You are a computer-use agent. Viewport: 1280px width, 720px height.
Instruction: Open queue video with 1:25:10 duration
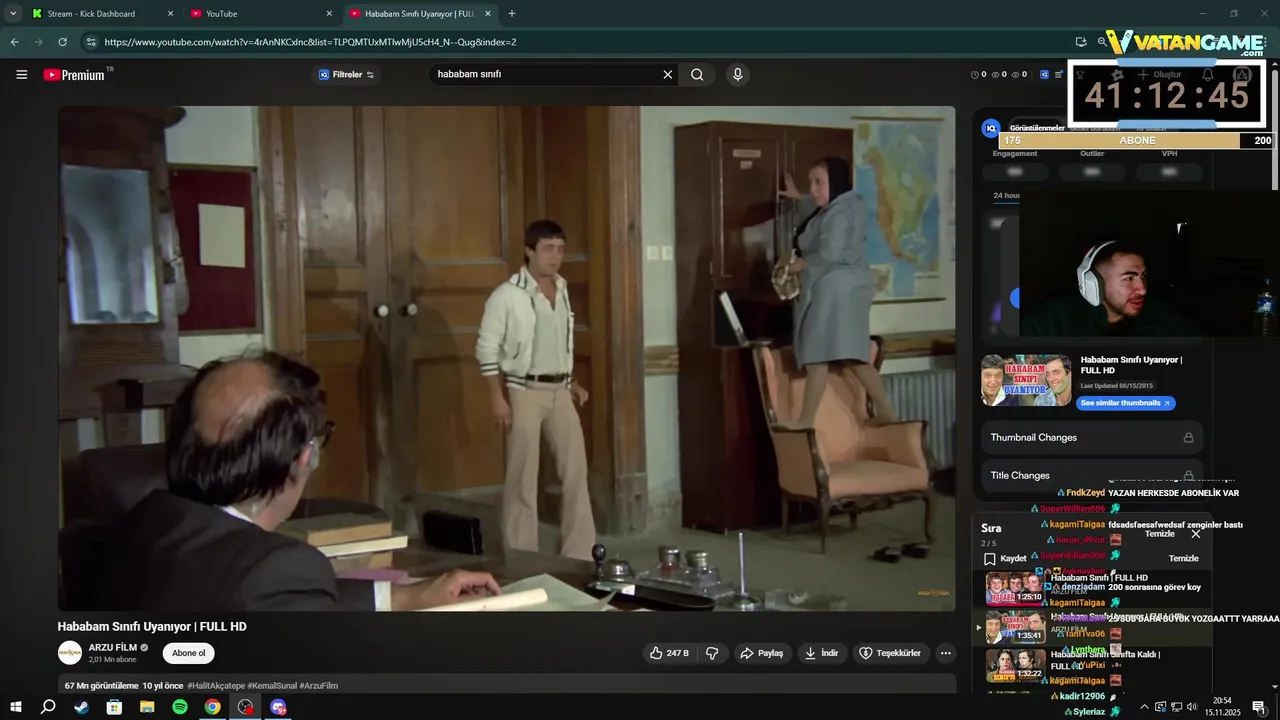tap(1015, 588)
